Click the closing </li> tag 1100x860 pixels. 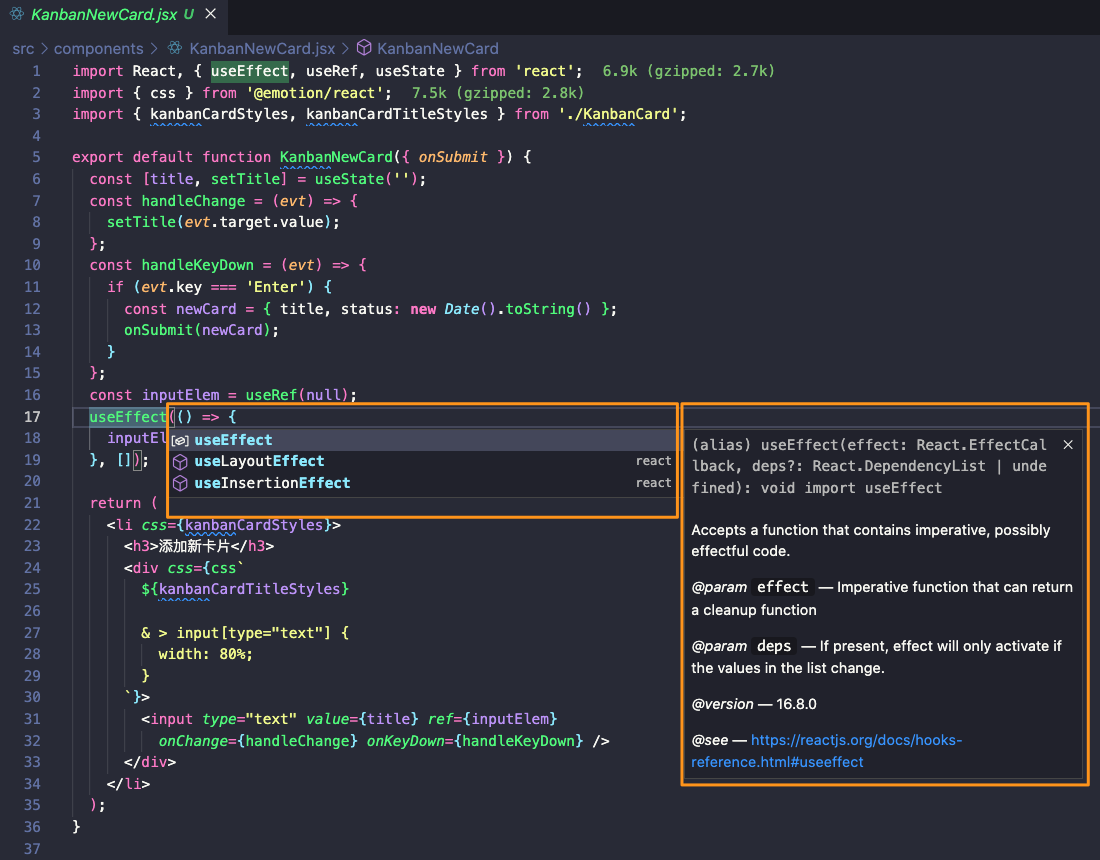coord(128,784)
